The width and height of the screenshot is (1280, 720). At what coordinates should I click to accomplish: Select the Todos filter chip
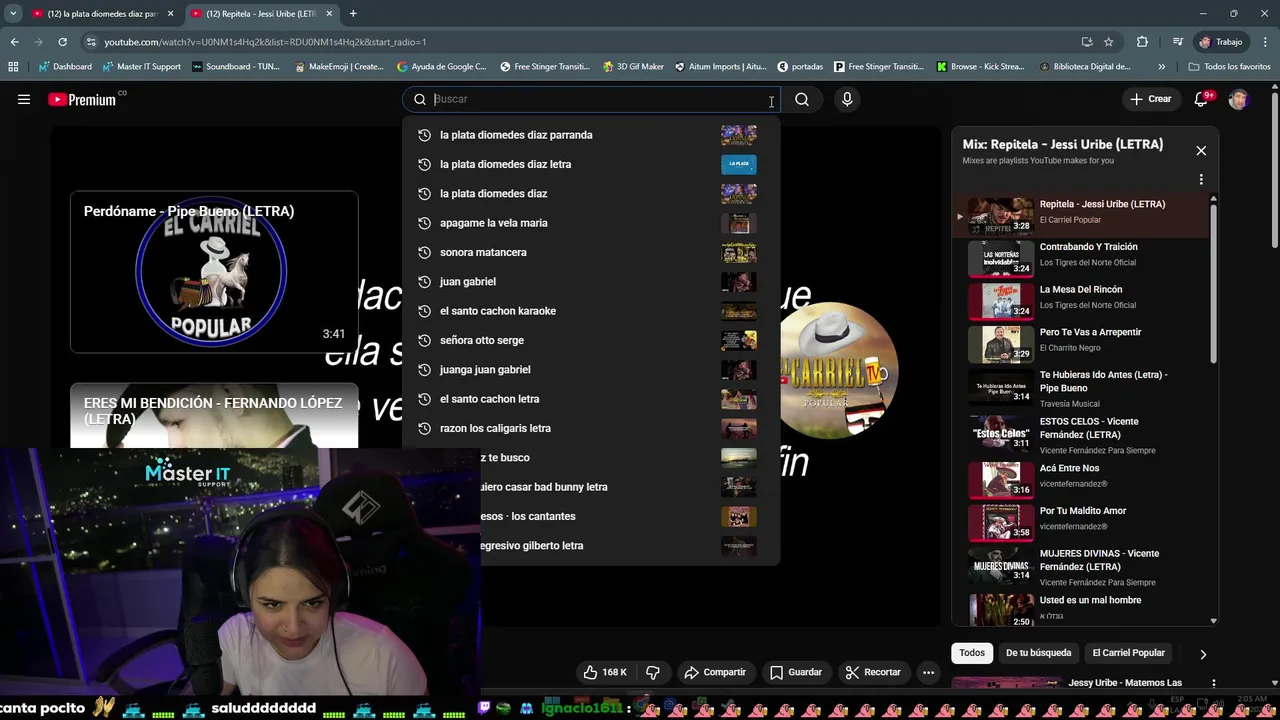[x=972, y=653]
